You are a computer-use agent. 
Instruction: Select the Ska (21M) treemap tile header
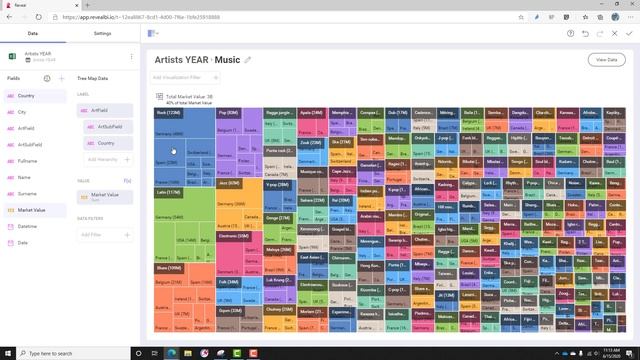pyautogui.click(x=342, y=142)
